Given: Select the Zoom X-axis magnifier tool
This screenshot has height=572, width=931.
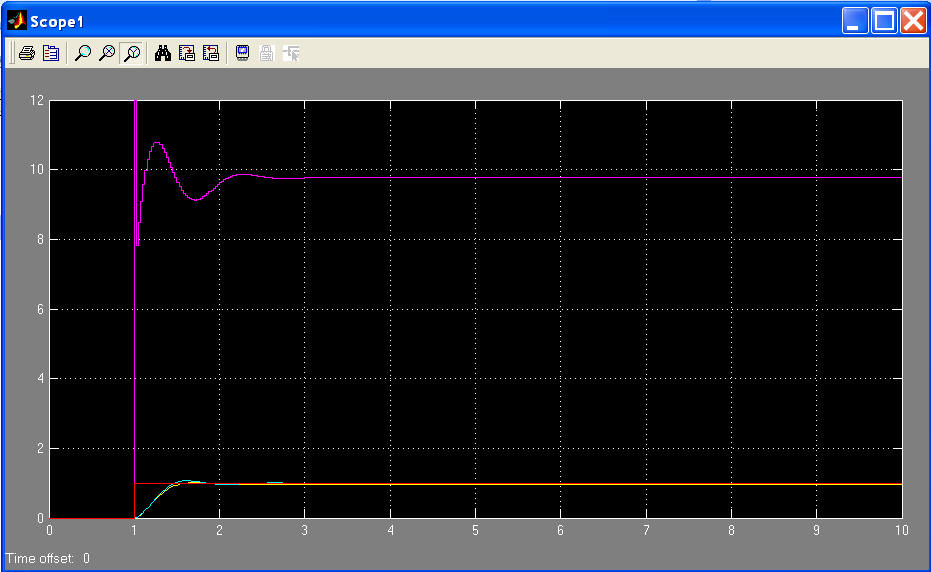Looking at the screenshot, I should pos(107,53).
